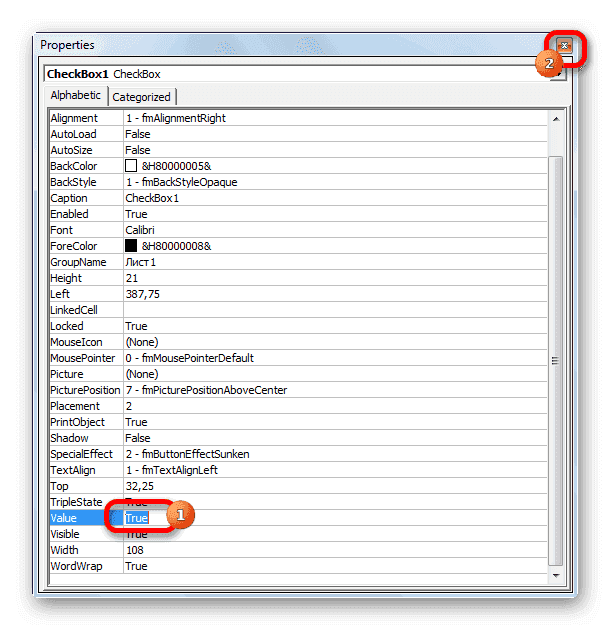The width and height of the screenshot is (611, 631).
Task: Select the TextAlign property name
Action: (73, 470)
